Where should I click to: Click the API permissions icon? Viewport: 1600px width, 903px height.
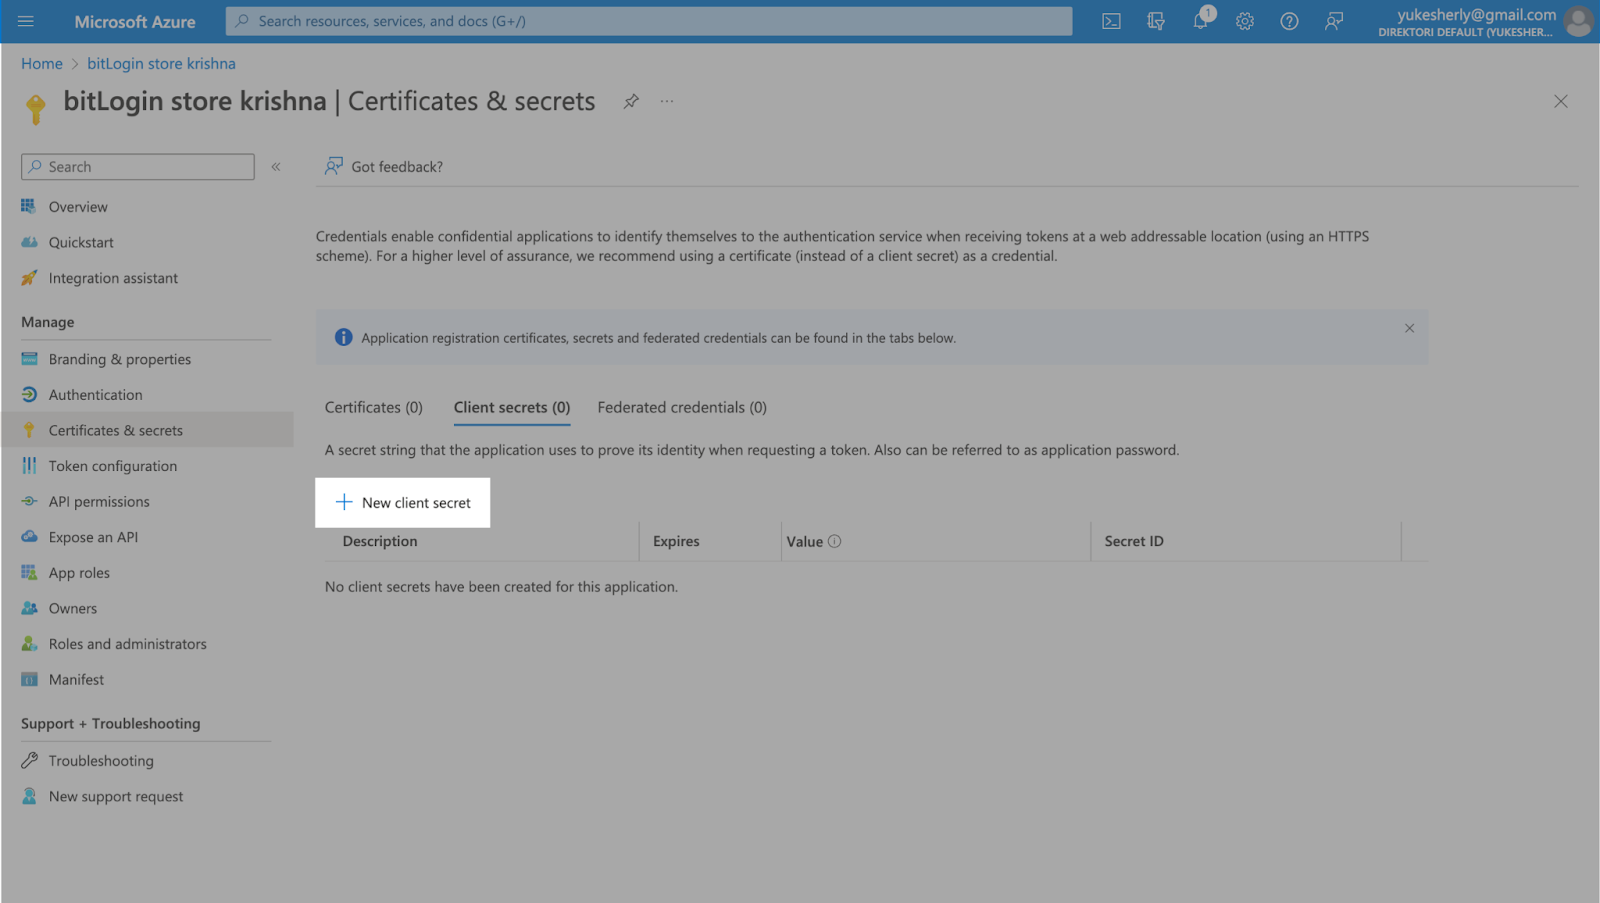[29, 501]
